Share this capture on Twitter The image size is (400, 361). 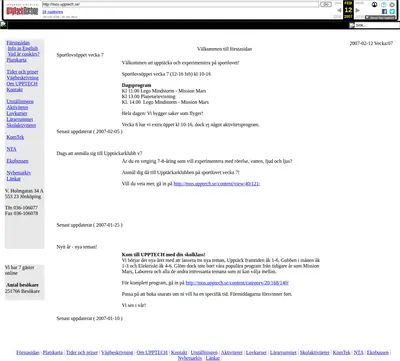[392, 11]
